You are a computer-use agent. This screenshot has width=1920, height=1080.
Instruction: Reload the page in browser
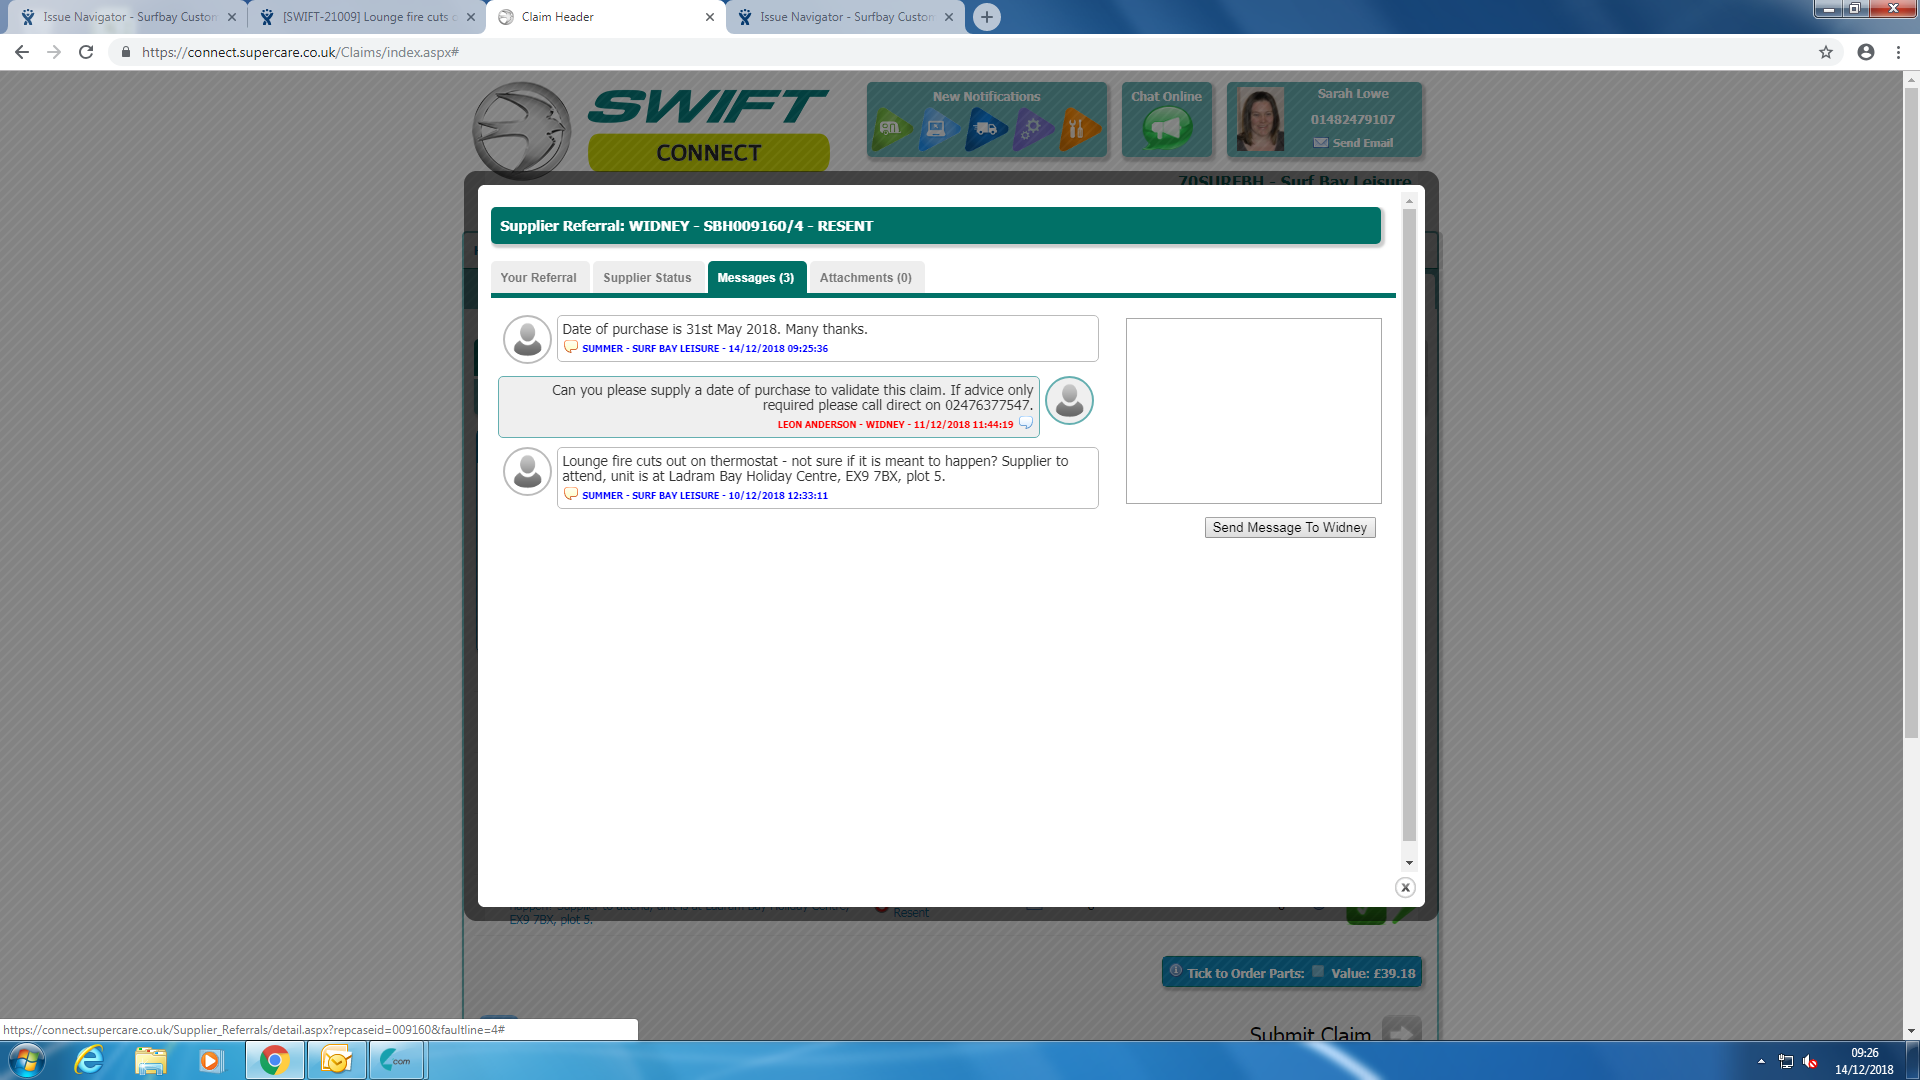(x=86, y=52)
